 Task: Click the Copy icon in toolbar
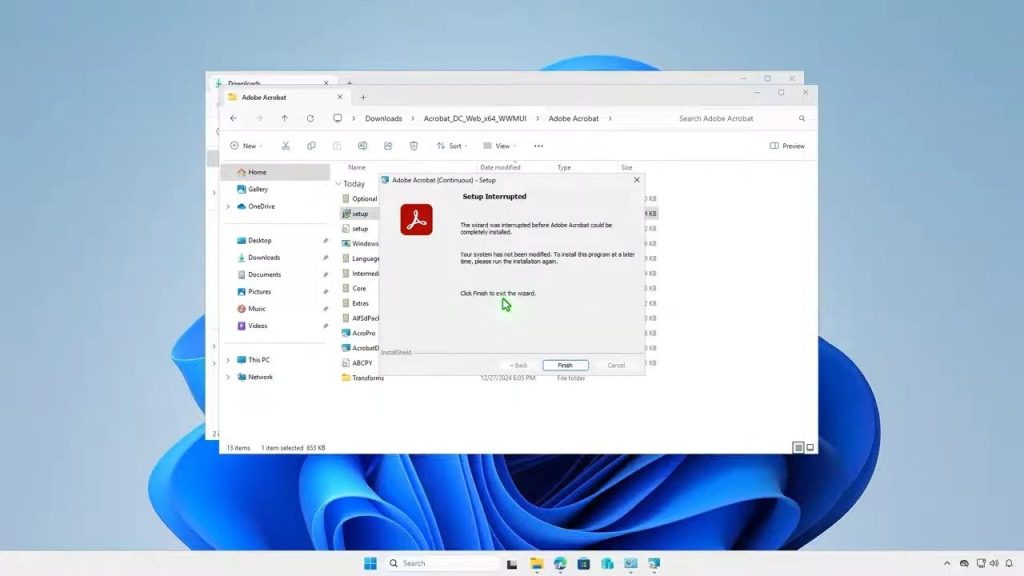coord(311,146)
